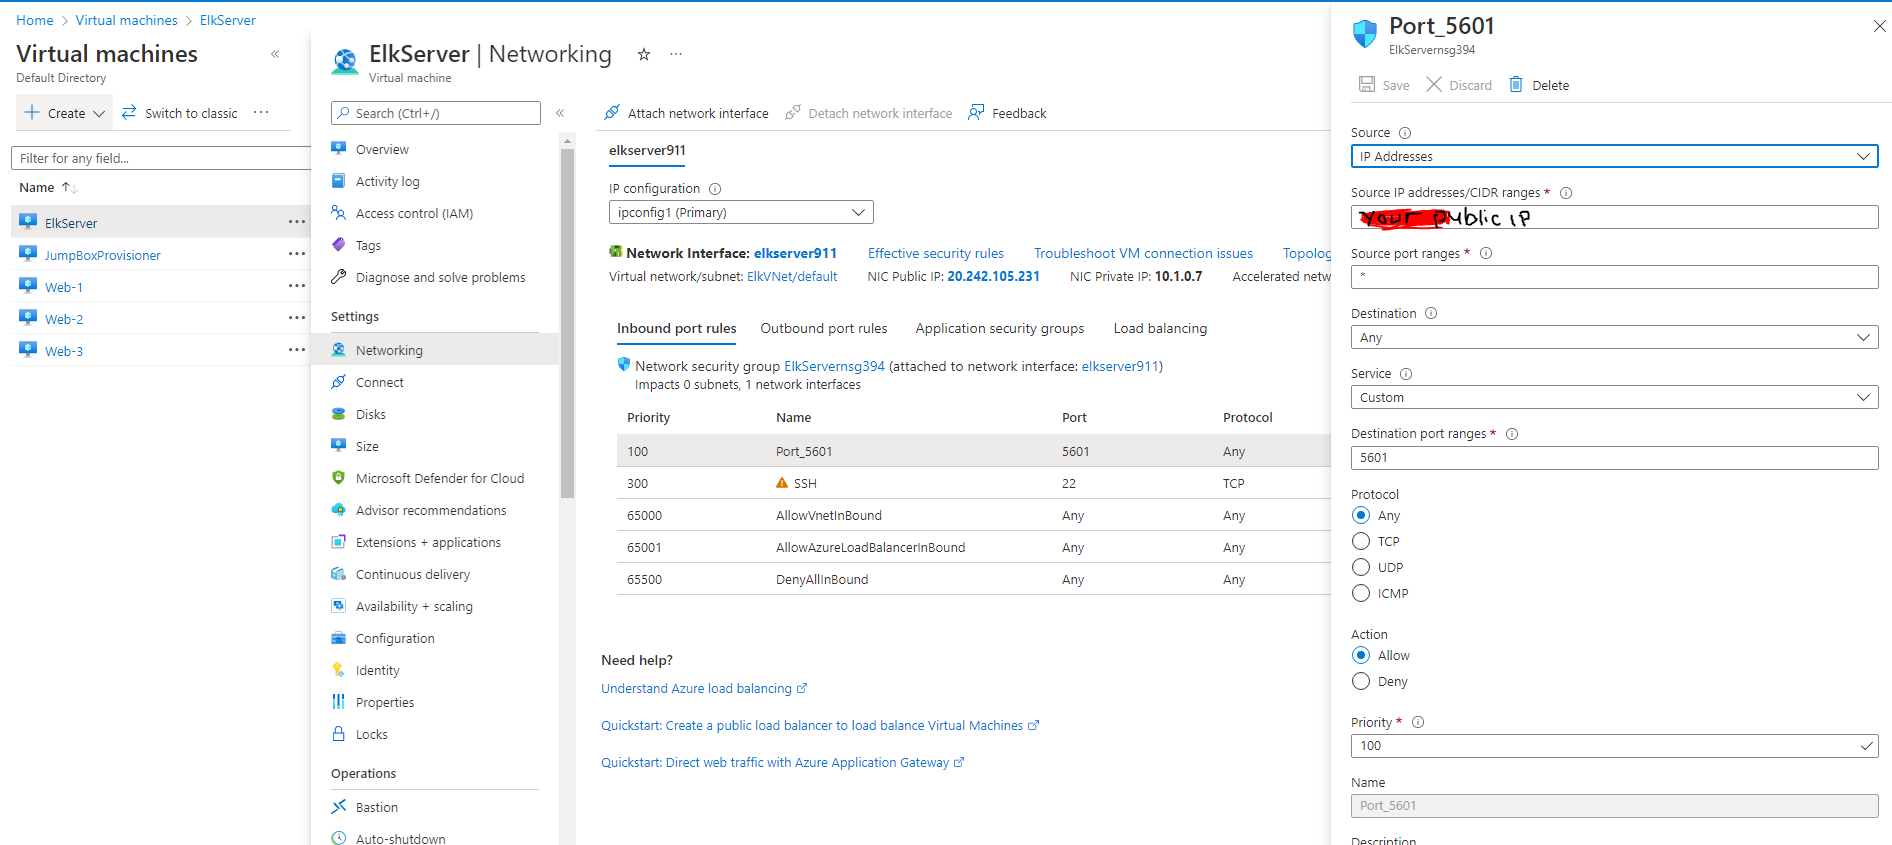Collapse the ElkServer resource menu
This screenshot has height=845, width=1892.
(x=560, y=113)
